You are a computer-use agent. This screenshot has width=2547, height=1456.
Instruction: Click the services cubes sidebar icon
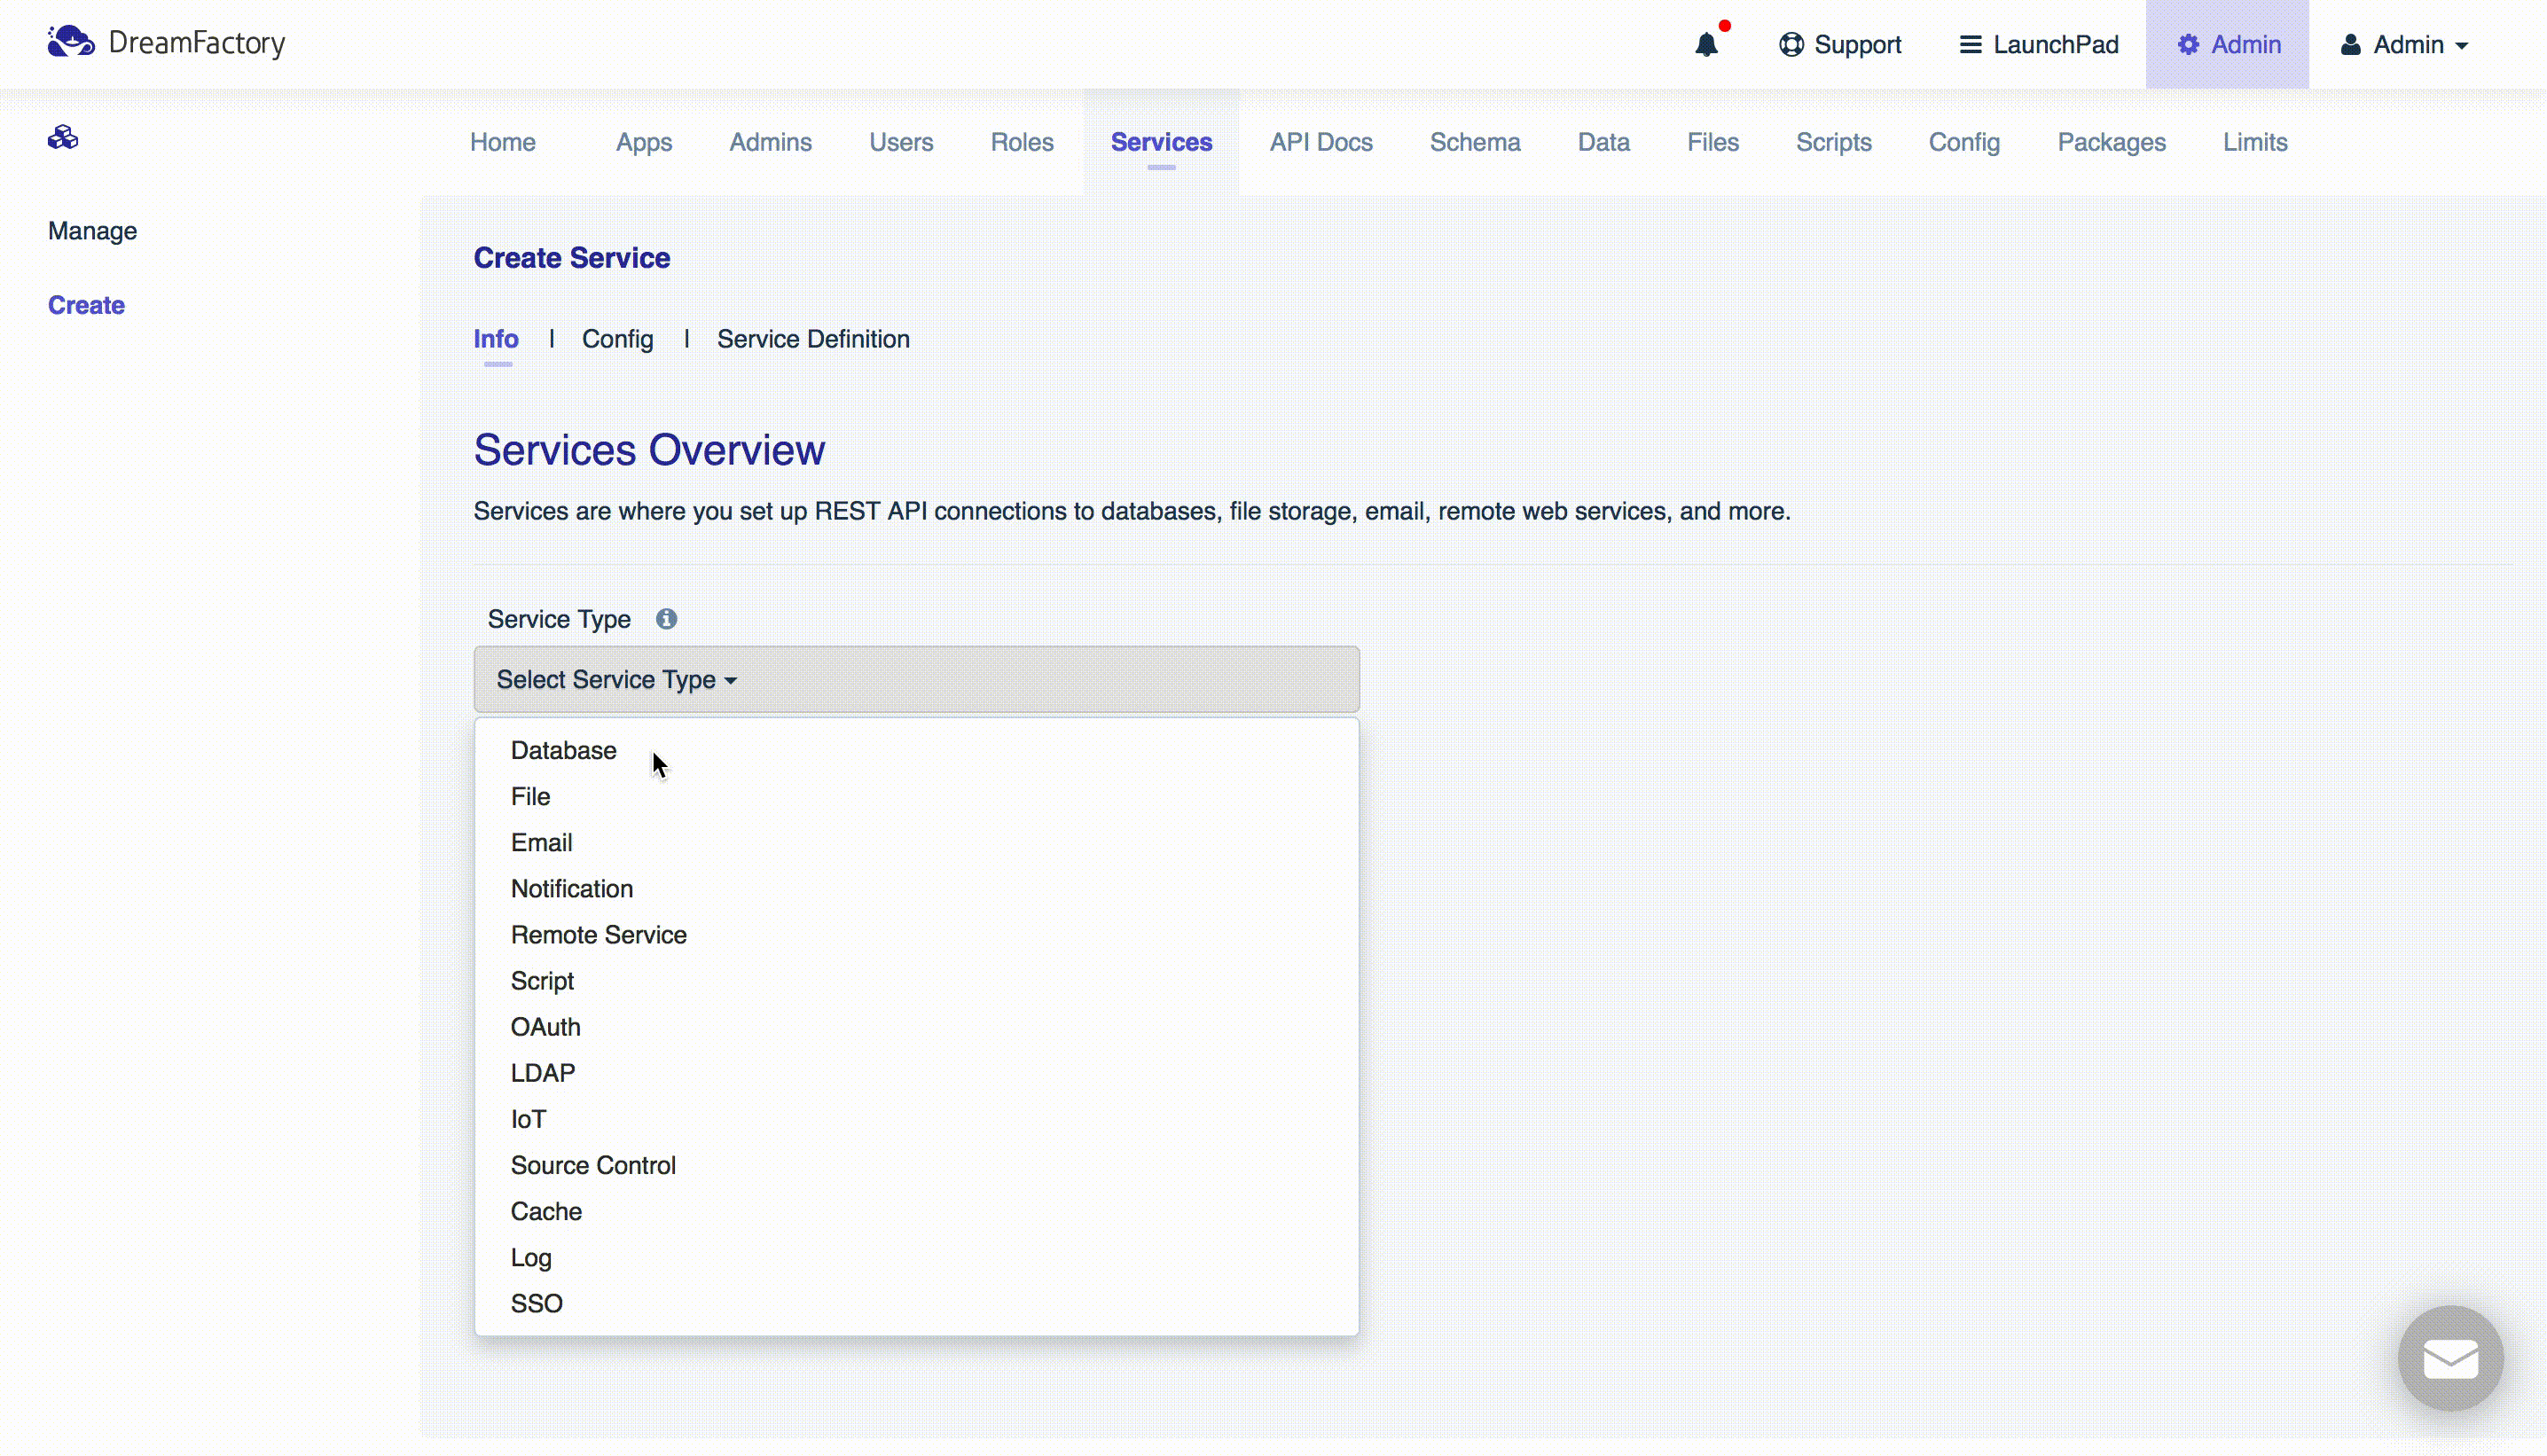(x=63, y=137)
